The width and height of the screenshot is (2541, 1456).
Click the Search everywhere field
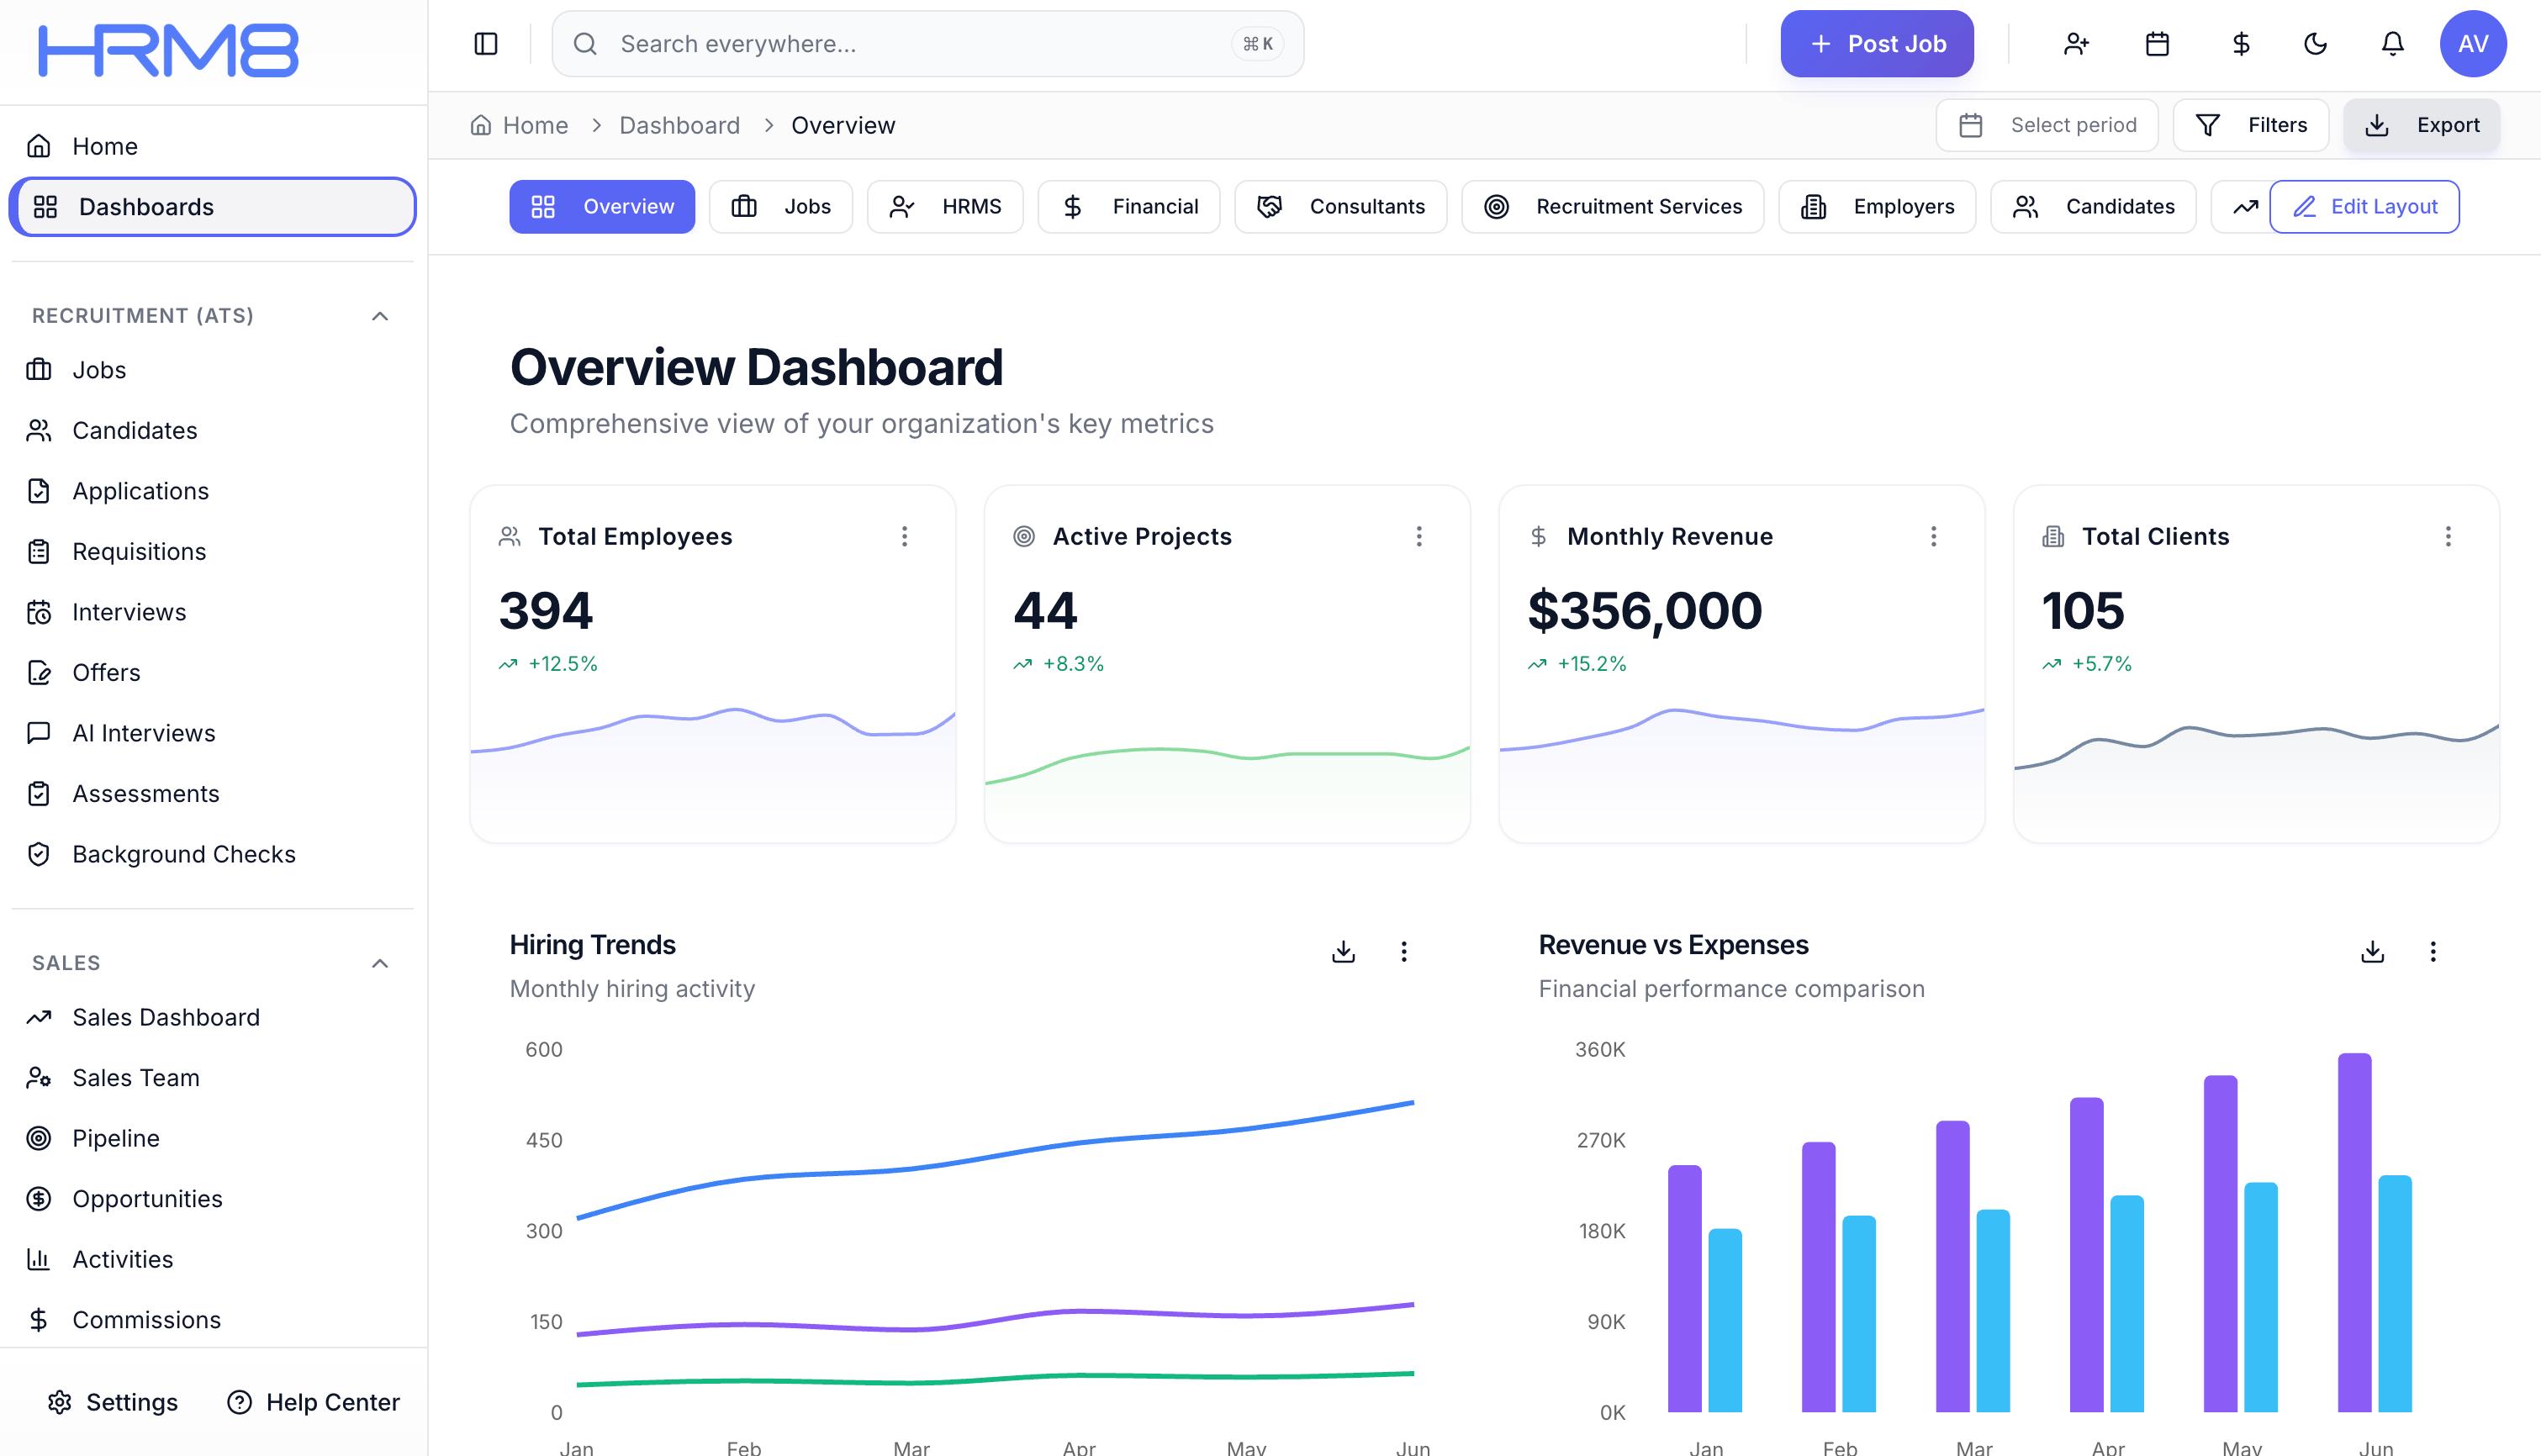(900, 44)
